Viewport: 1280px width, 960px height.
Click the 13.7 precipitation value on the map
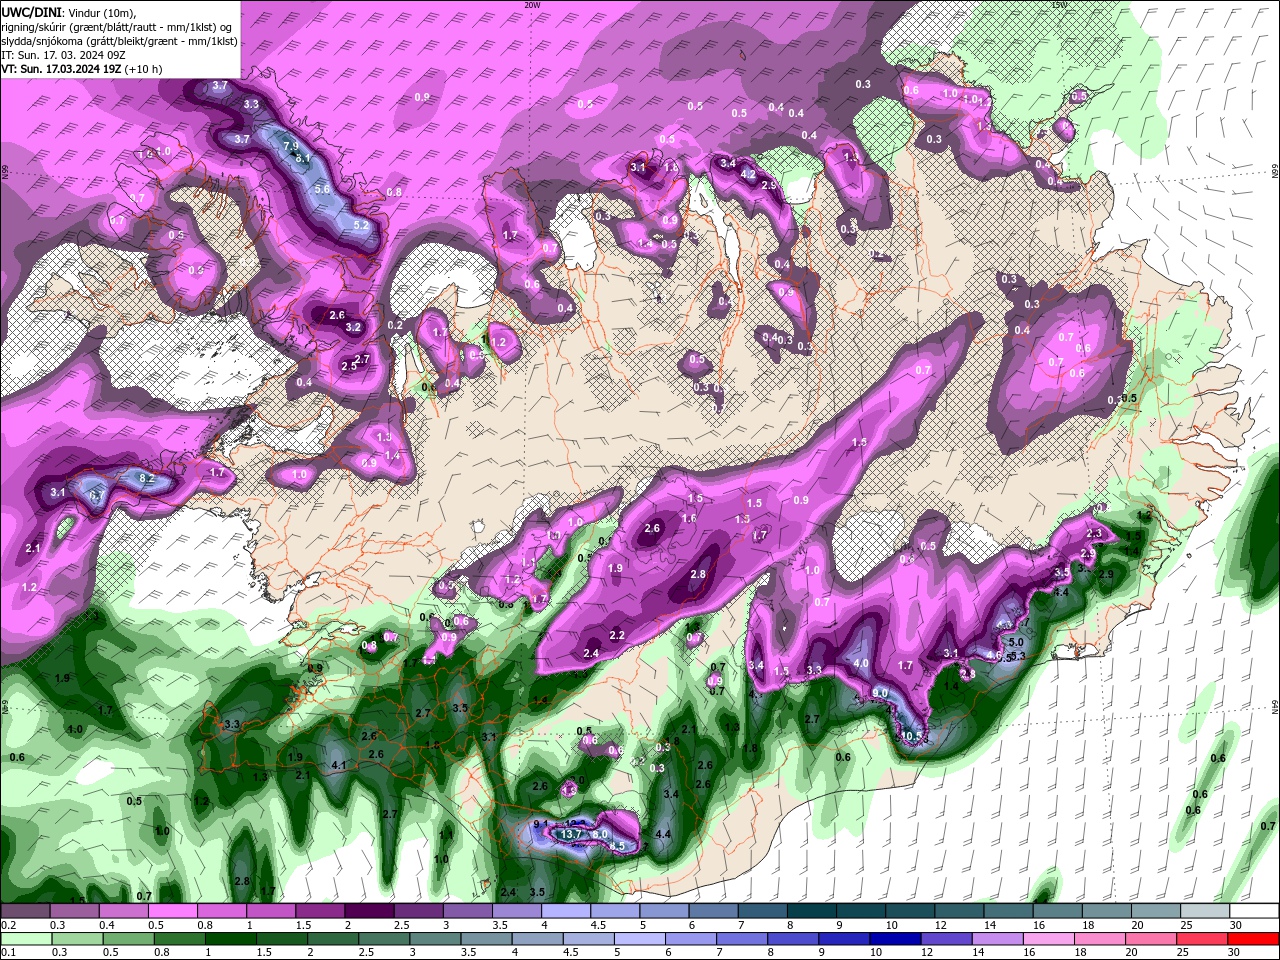[572, 834]
